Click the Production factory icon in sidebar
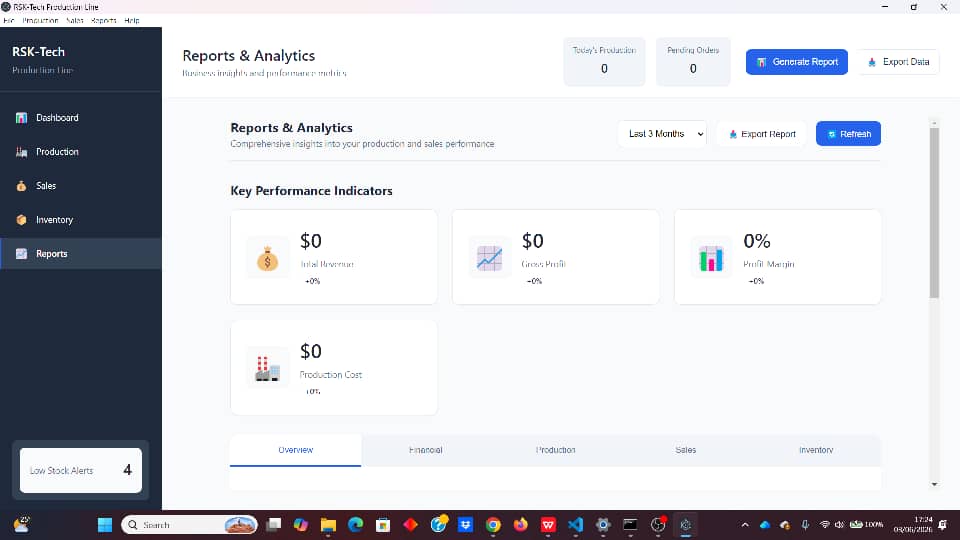Viewport: 960px width, 540px height. point(21,152)
